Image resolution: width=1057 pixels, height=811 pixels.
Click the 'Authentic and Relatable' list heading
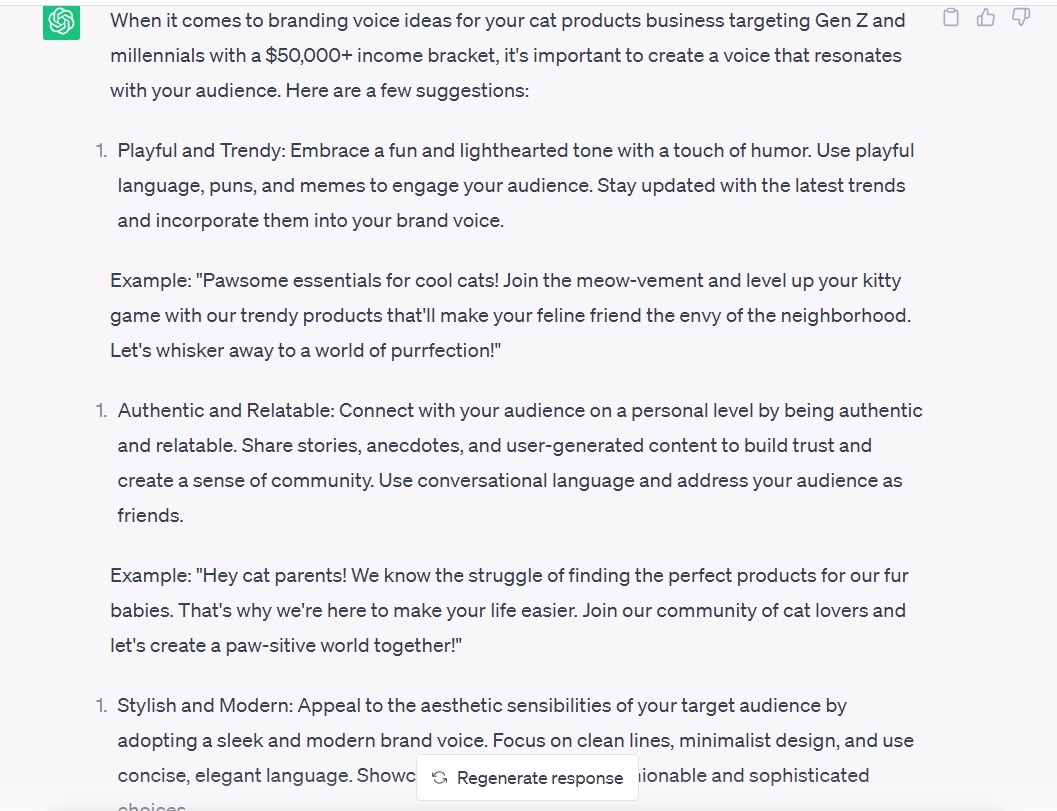226,410
